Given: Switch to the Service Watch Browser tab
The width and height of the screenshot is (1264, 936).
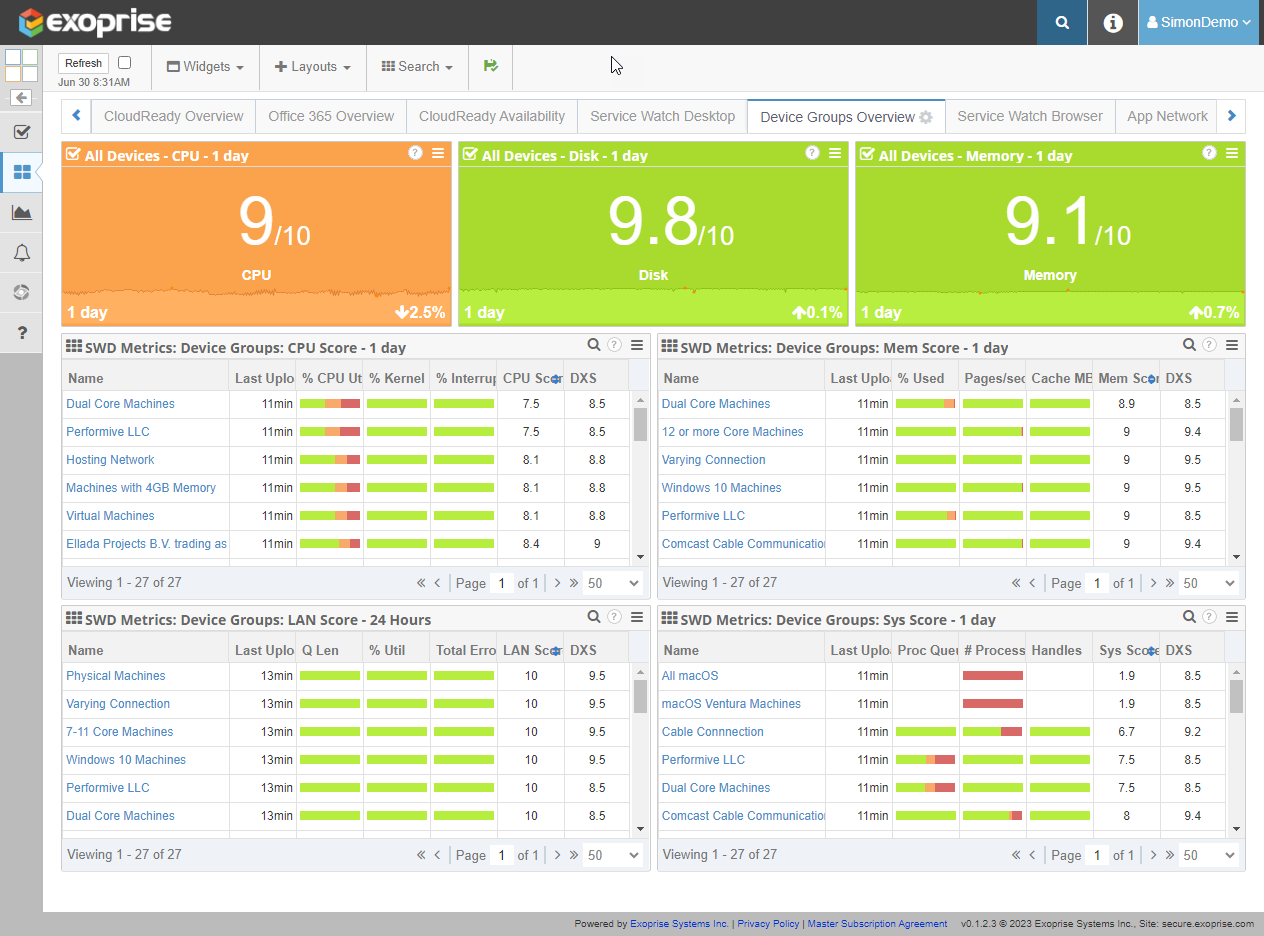Looking at the screenshot, I should click(x=1029, y=116).
